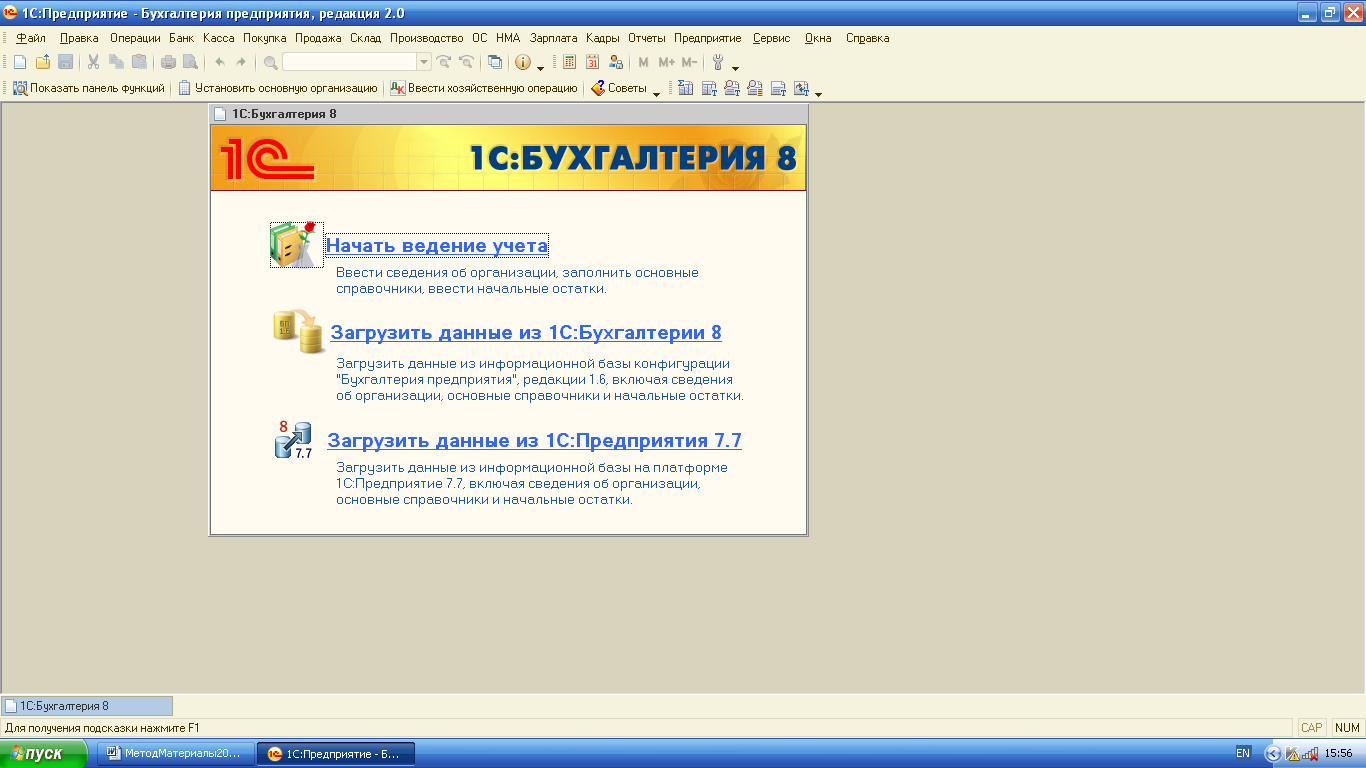Click the undo arrow icon

point(220,62)
